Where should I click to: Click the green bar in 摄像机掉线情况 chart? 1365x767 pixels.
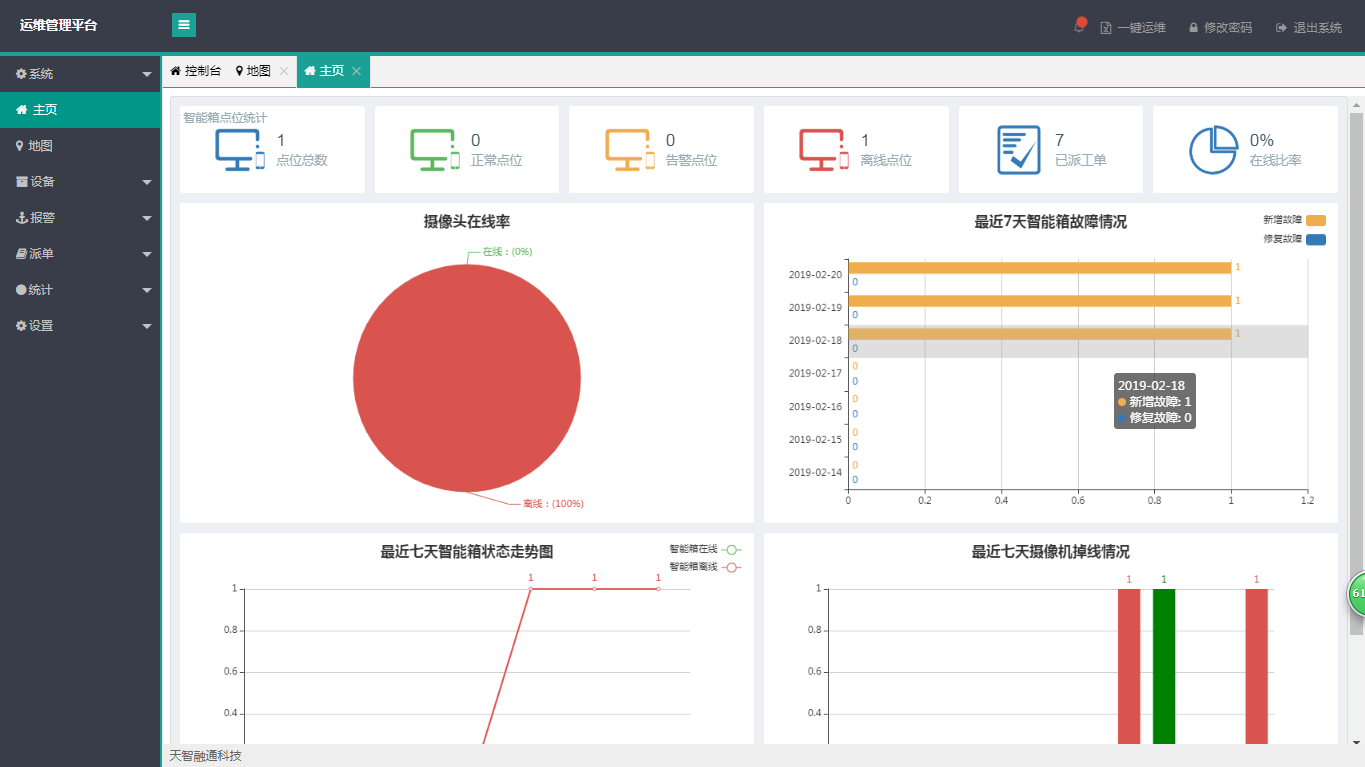click(1164, 666)
